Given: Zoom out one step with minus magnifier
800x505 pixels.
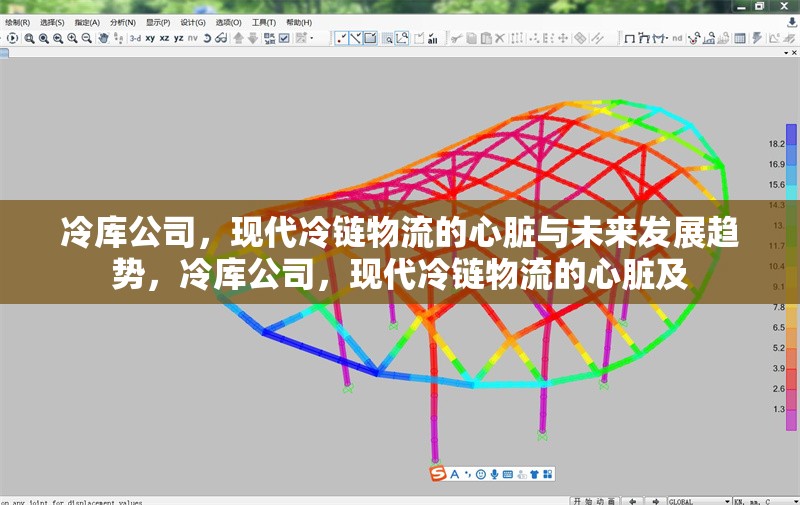Looking at the screenshot, I should [87, 38].
